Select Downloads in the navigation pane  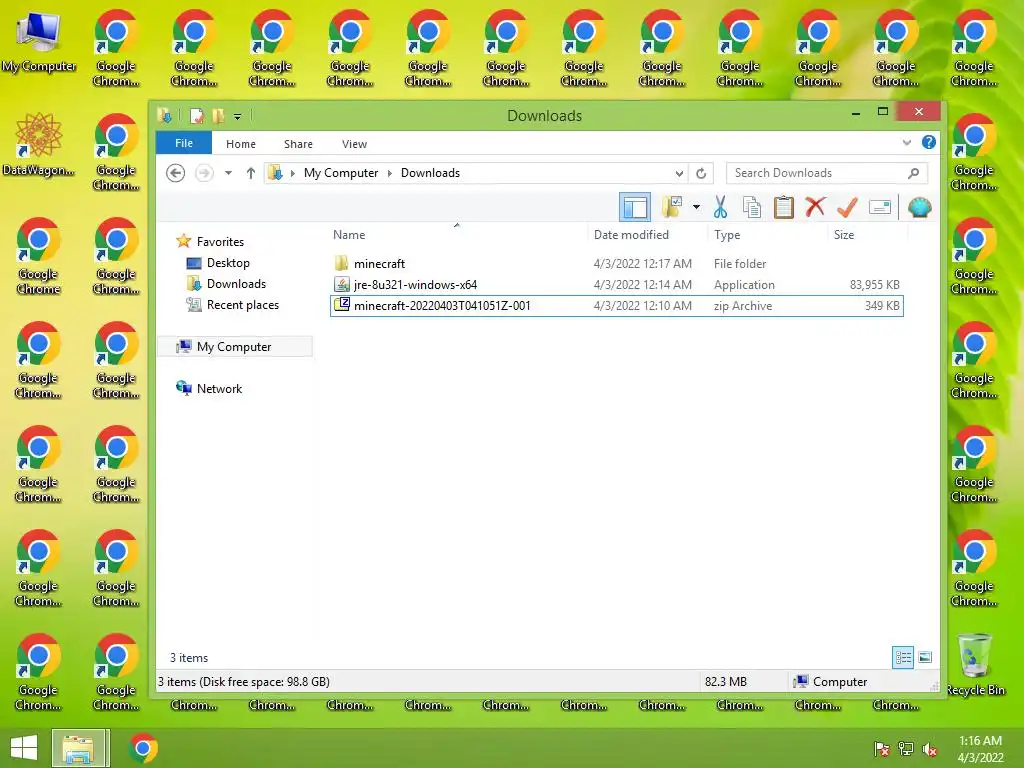click(x=236, y=283)
